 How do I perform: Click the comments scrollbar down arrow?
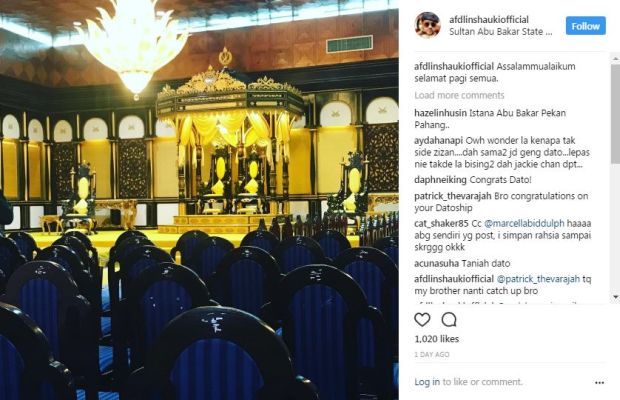(616, 296)
